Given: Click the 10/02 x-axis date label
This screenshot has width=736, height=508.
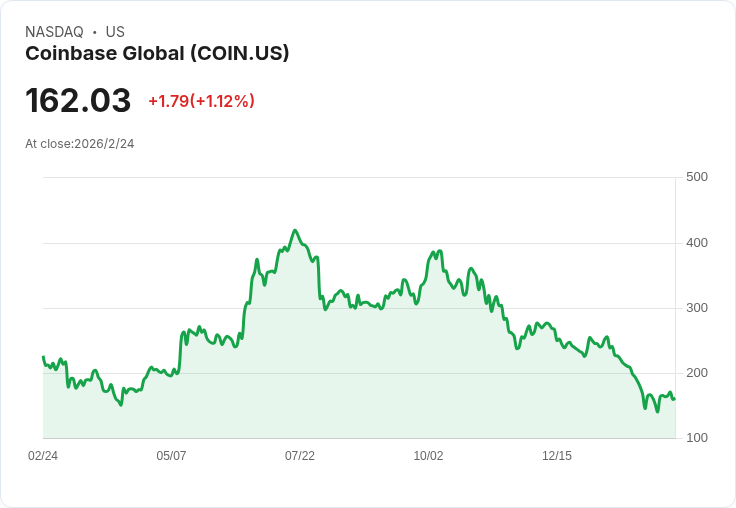Looking at the screenshot, I should coord(428,456).
